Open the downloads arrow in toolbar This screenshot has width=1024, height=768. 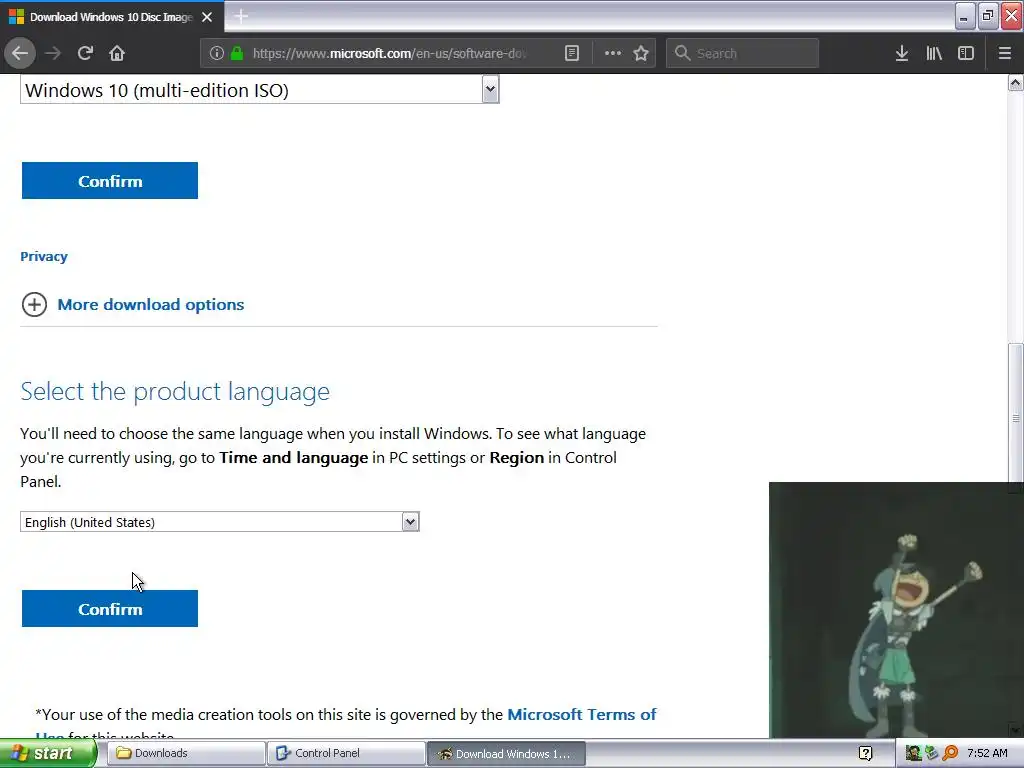pyautogui.click(x=902, y=53)
